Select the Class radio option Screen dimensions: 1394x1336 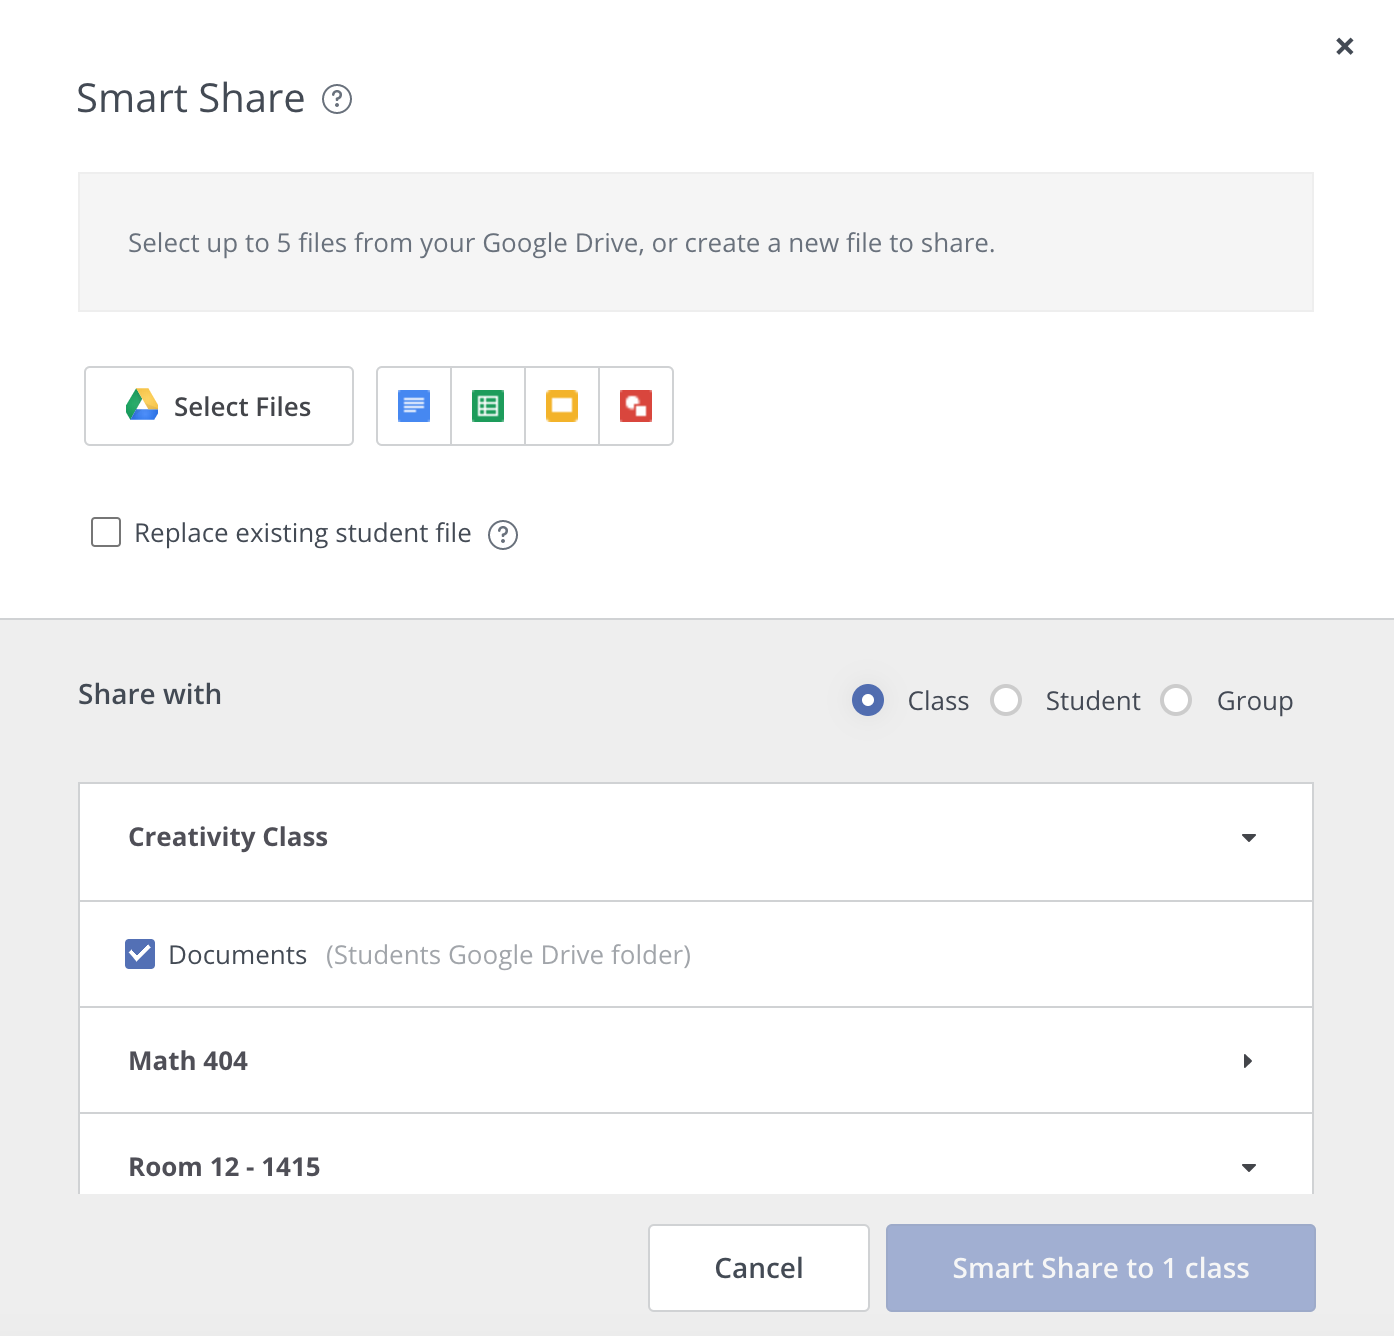point(868,700)
